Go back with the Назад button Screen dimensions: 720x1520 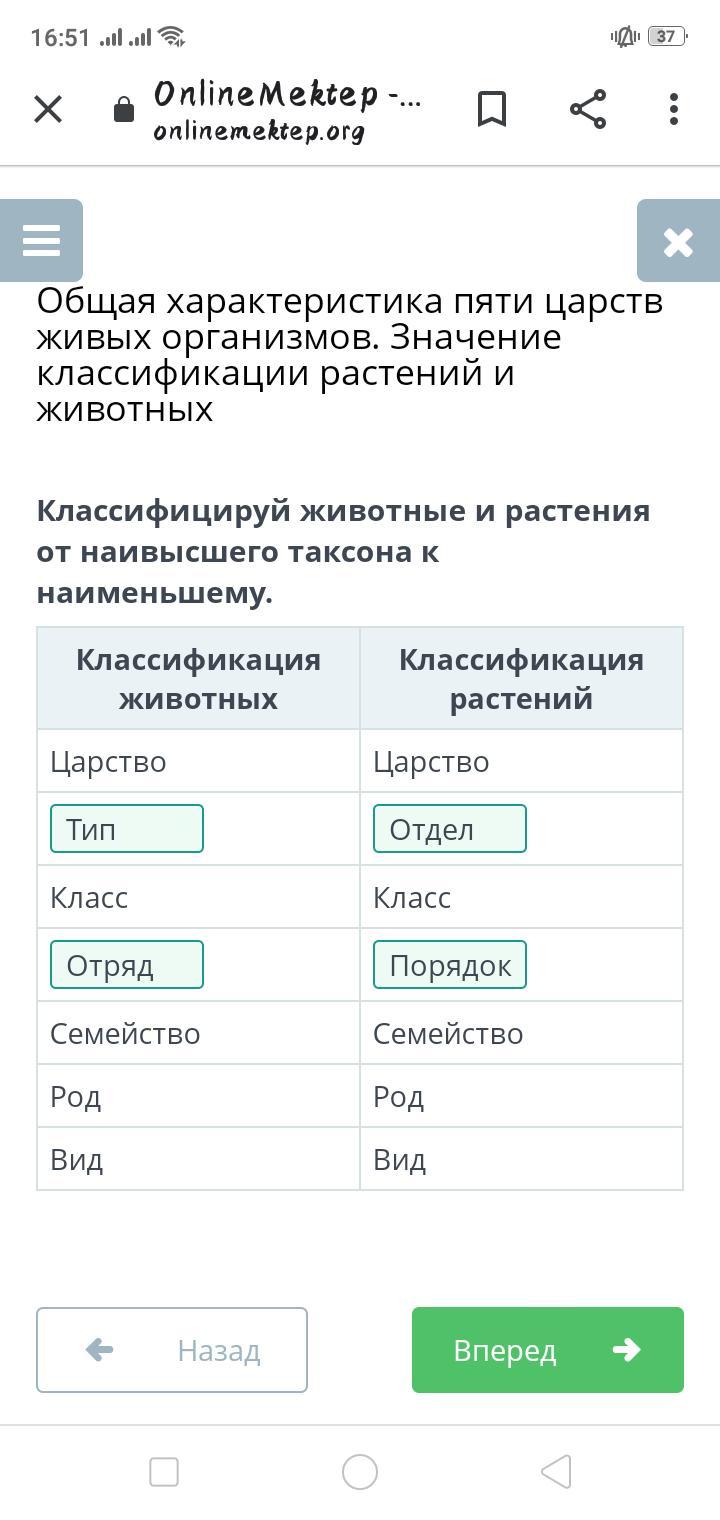[x=172, y=1350]
